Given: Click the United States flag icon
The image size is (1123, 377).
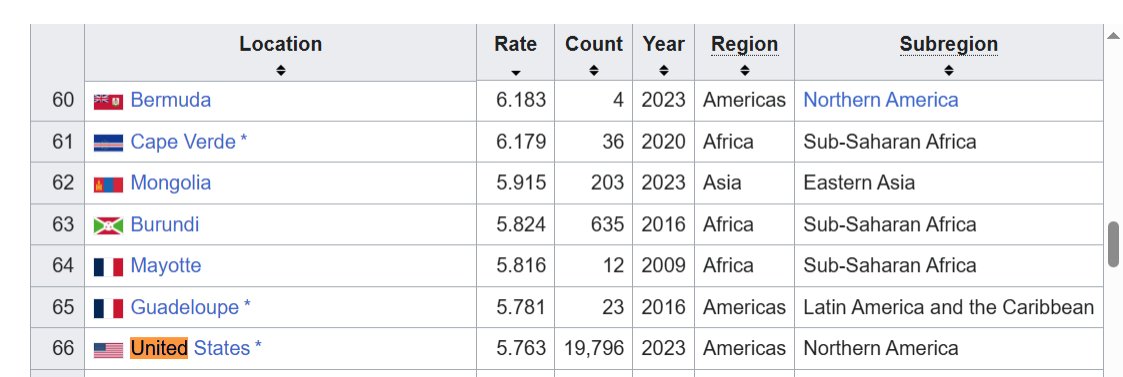Looking at the screenshot, I should (108, 350).
